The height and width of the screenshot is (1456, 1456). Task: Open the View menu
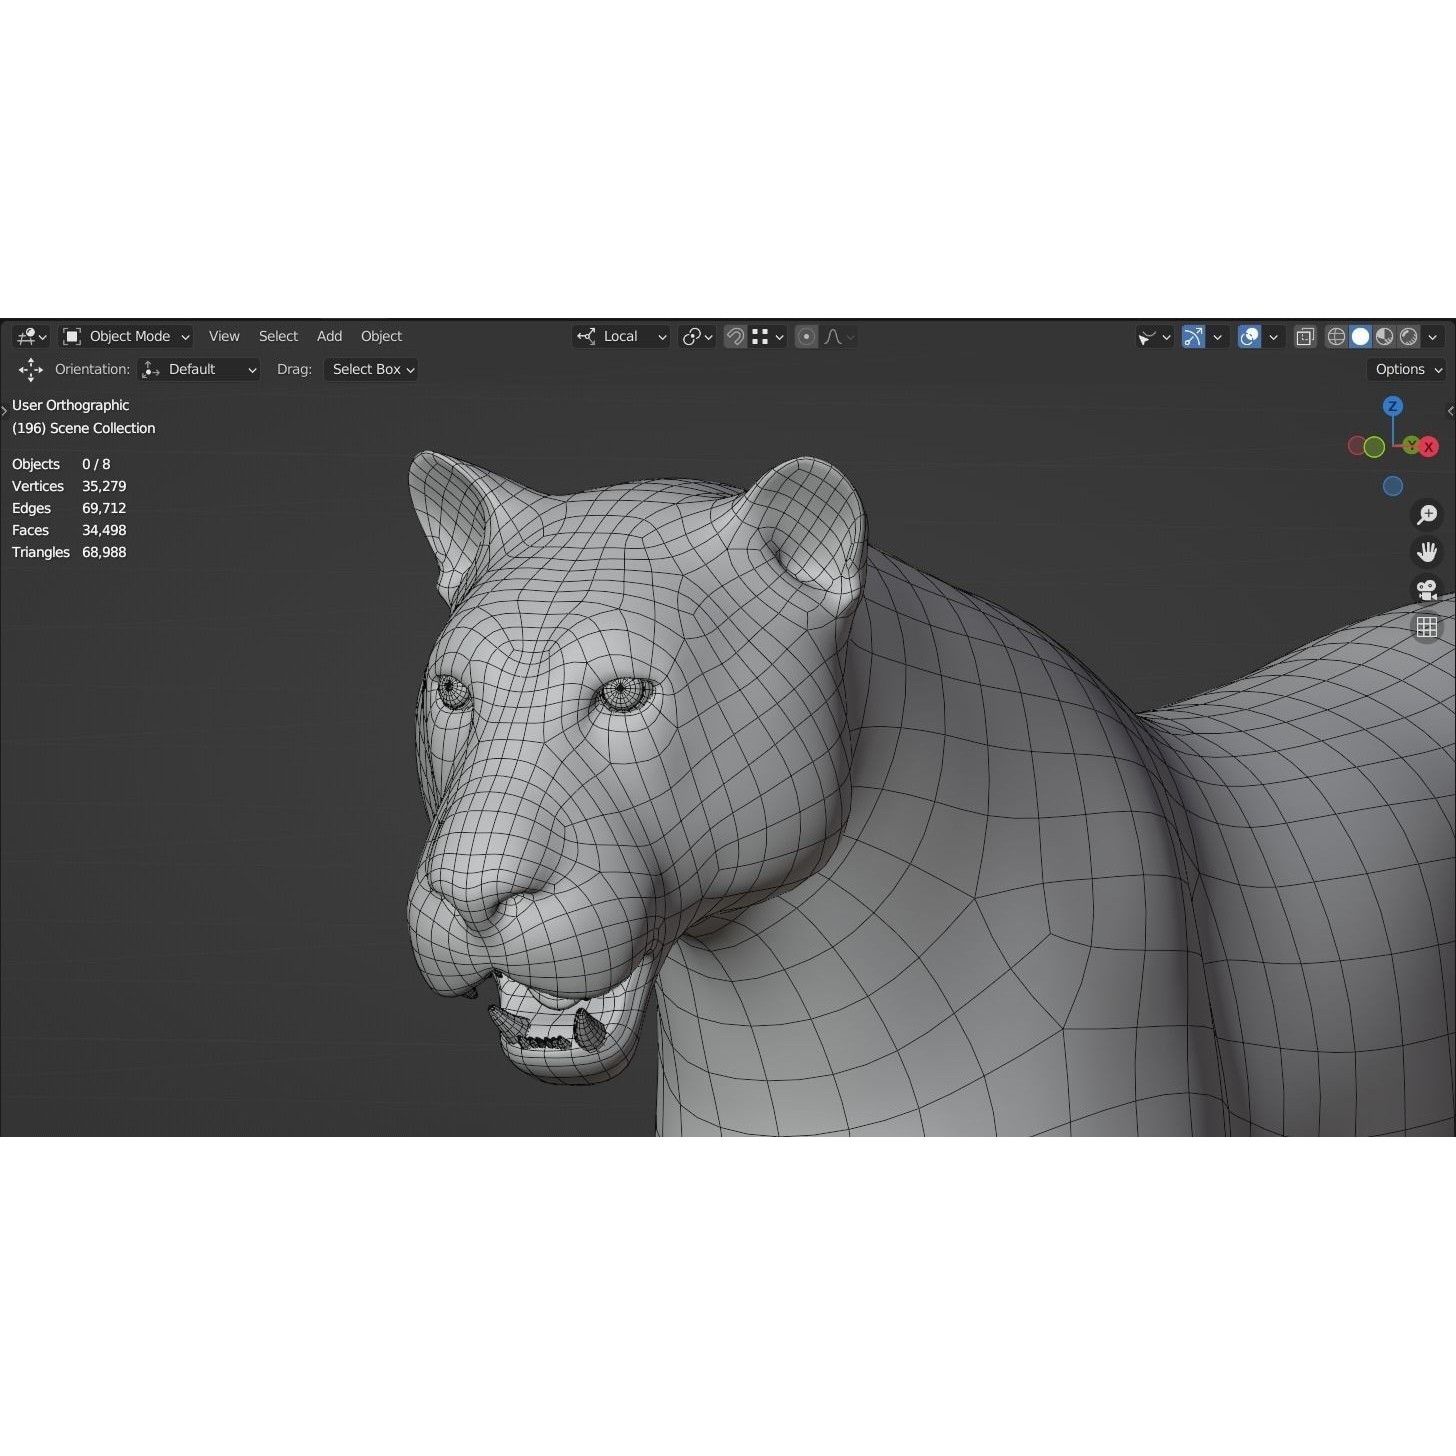pyautogui.click(x=223, y=336)
